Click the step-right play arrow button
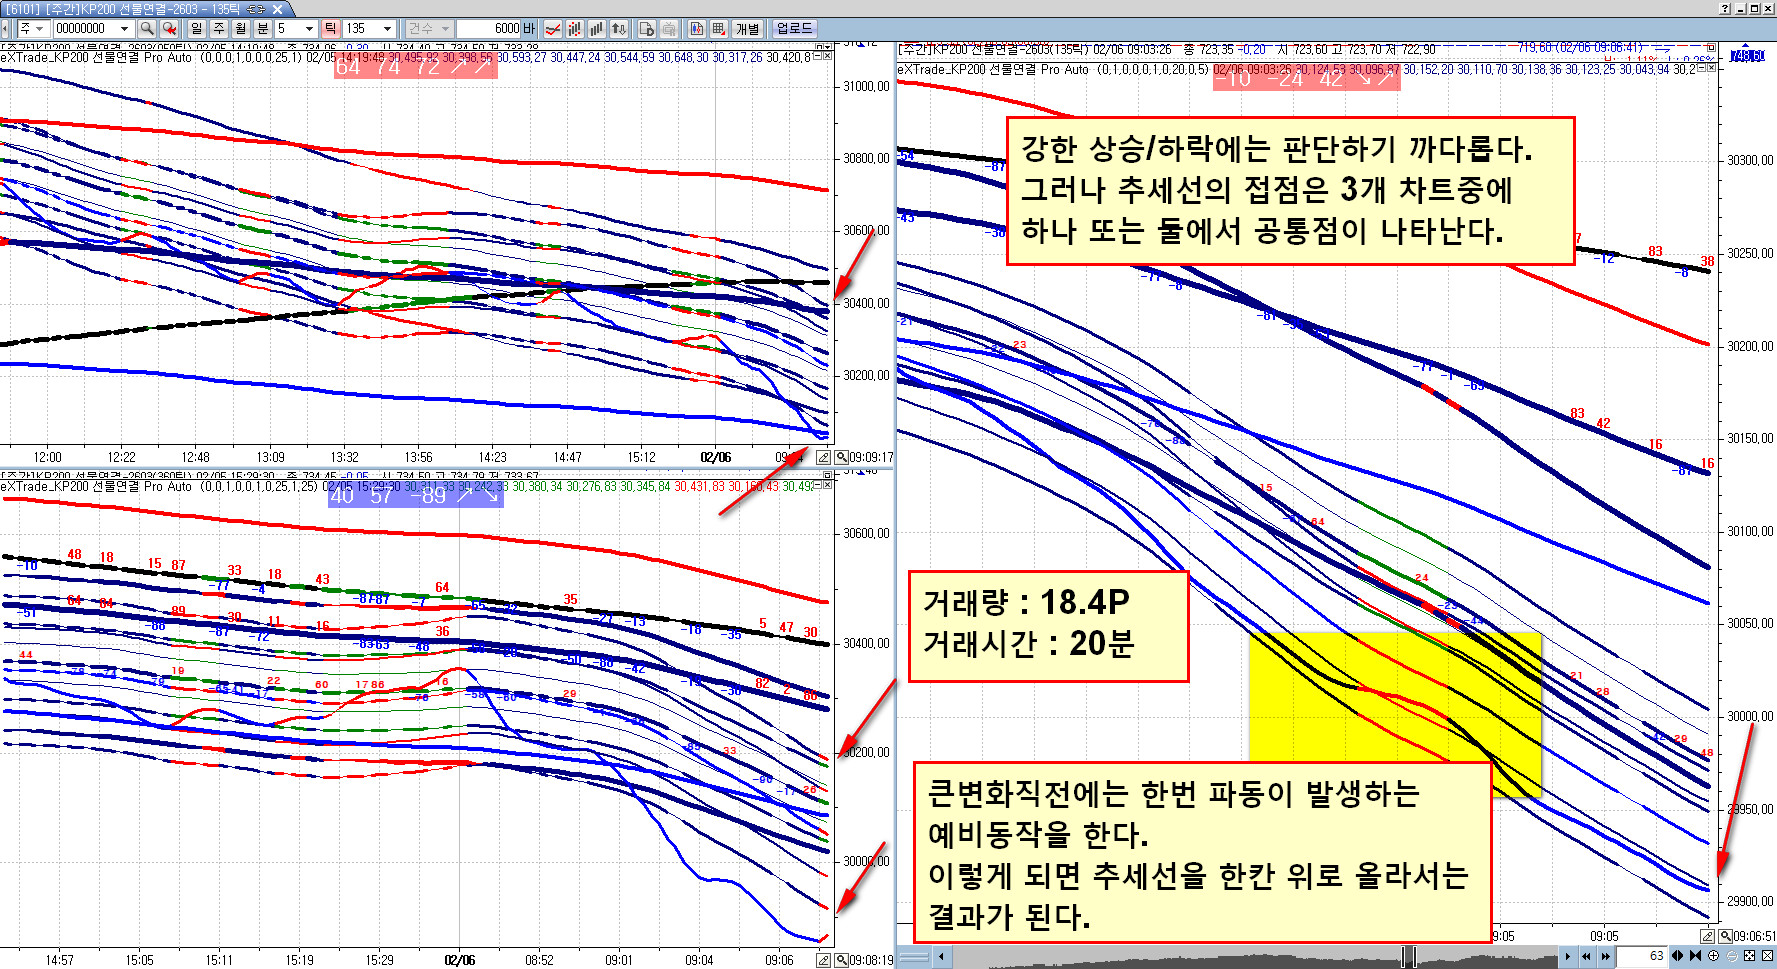Viewport: 1777px width, 969px height. pyautogui.click(x=1568, y=956)
